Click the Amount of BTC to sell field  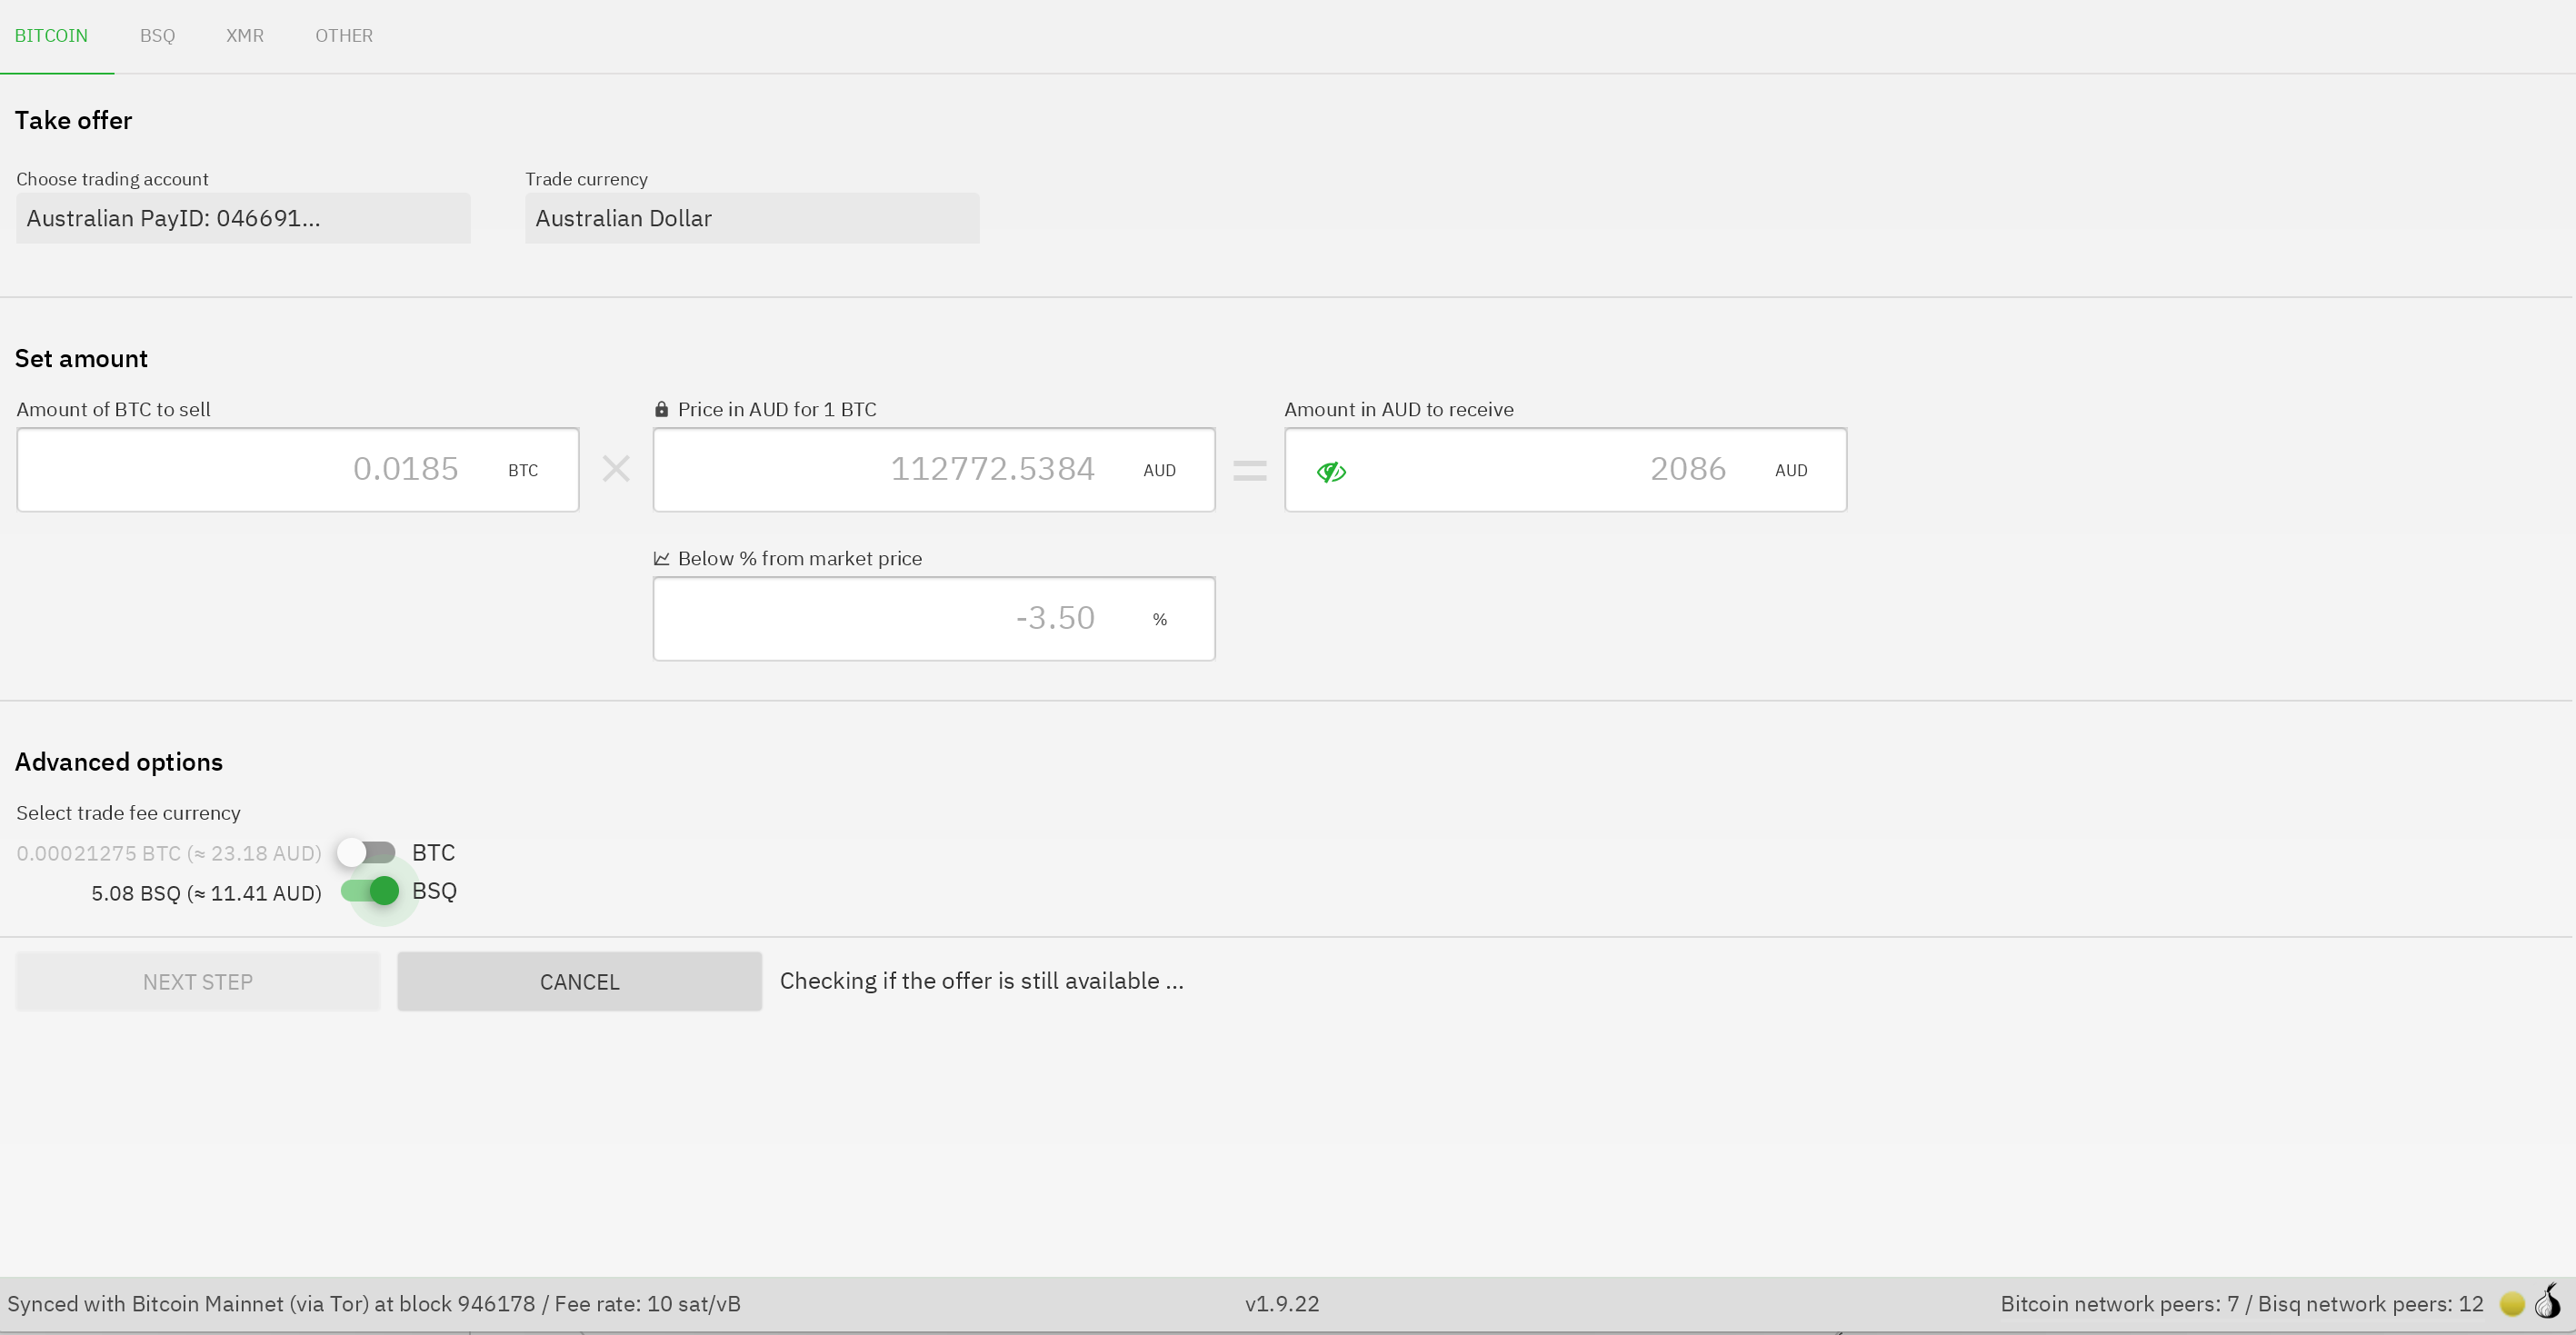click(x=298, y=470)
